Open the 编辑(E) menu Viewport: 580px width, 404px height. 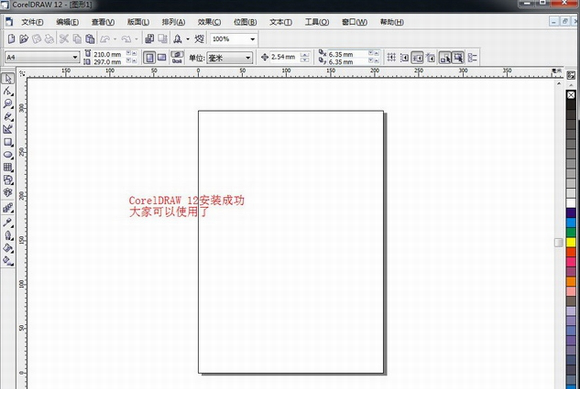67,22
